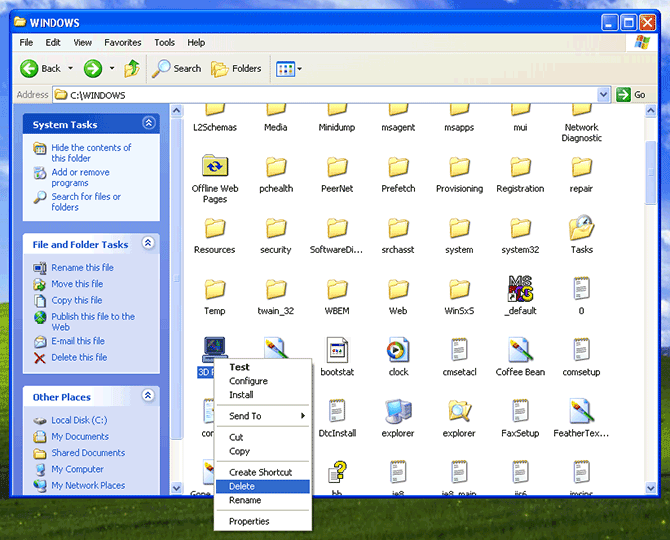670x540 pixels.
Task: Select the system32 folder icon
Action: coord(520,228)
